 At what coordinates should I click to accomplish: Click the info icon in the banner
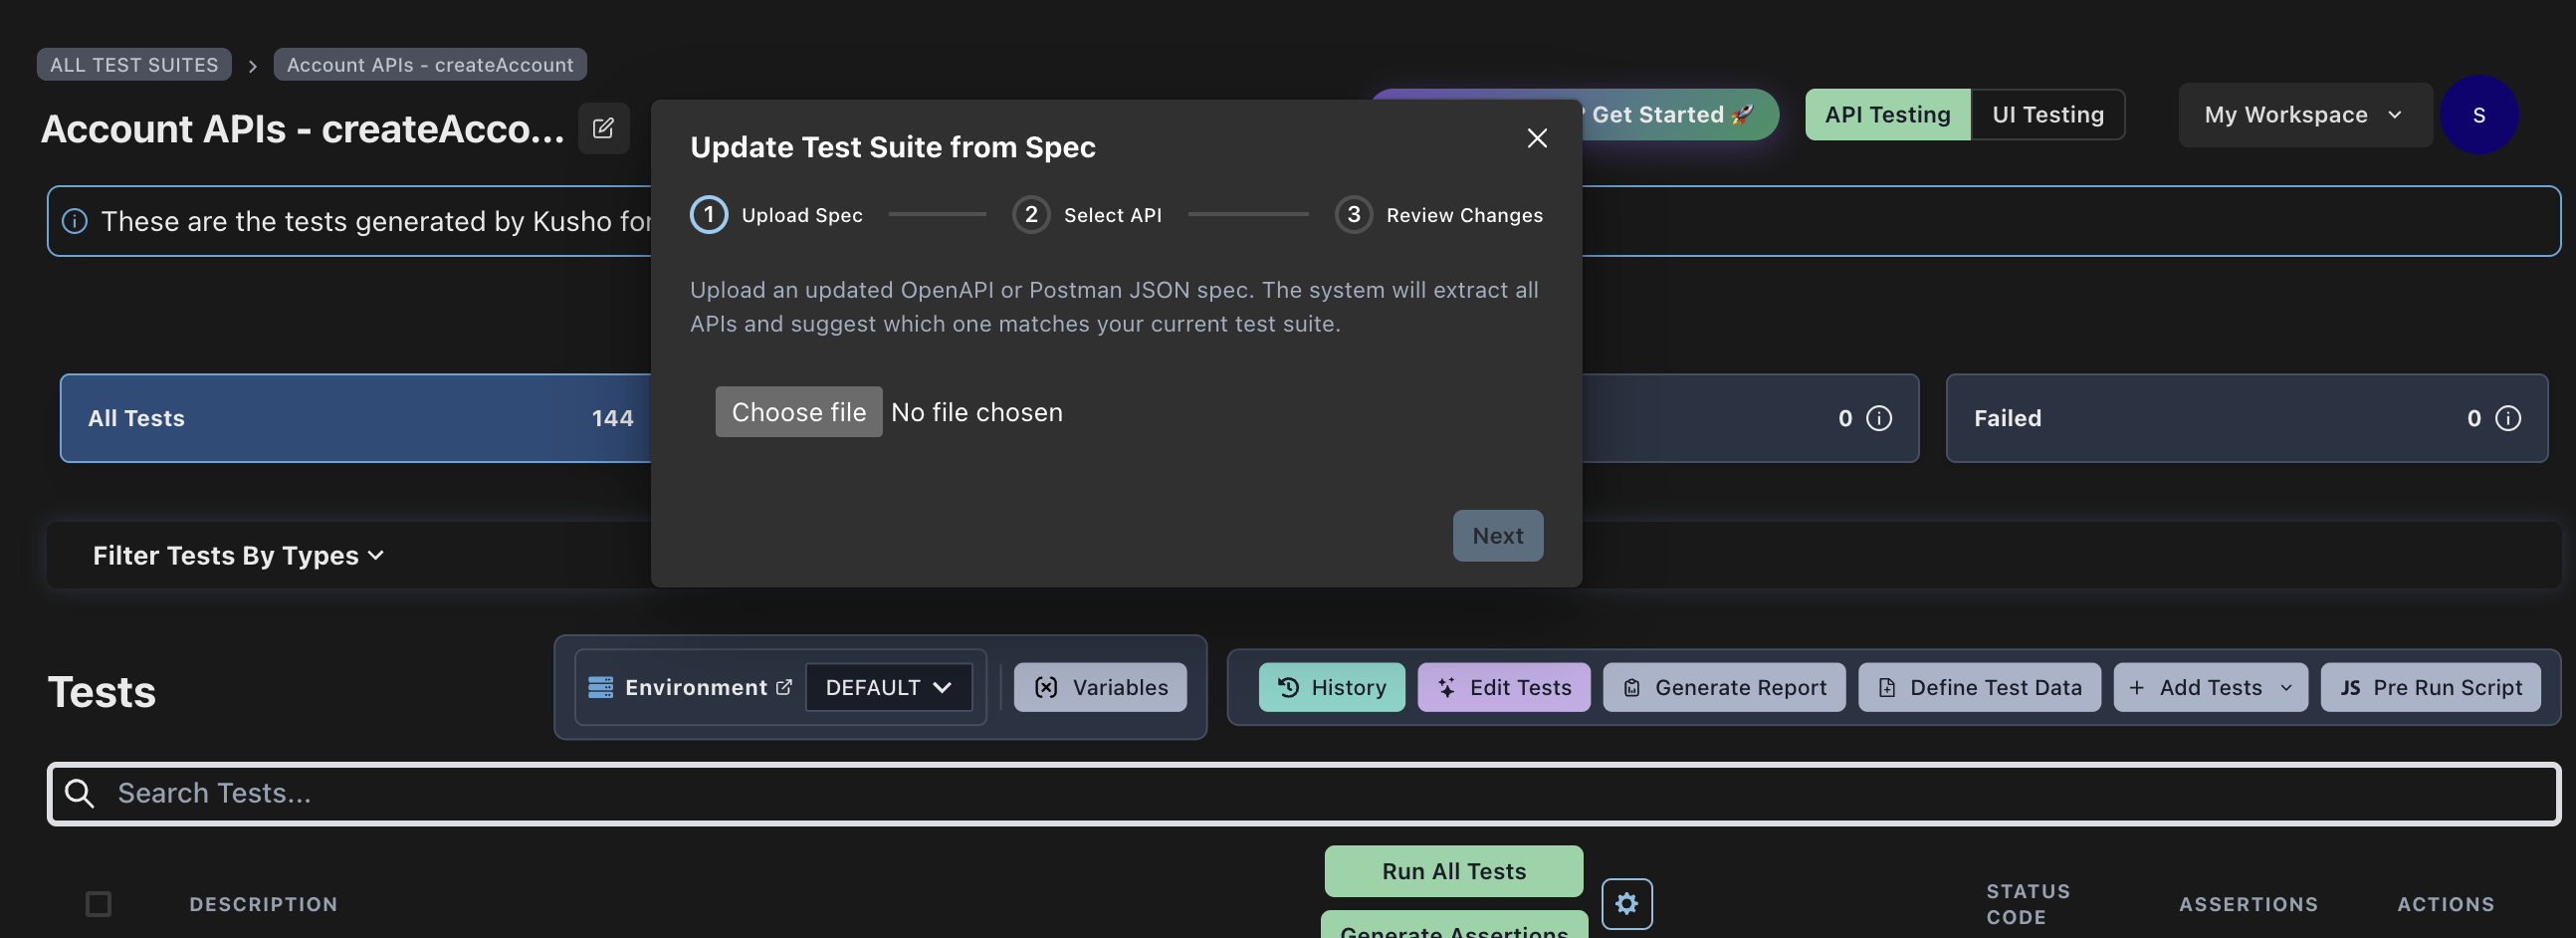tap(75, 221)
